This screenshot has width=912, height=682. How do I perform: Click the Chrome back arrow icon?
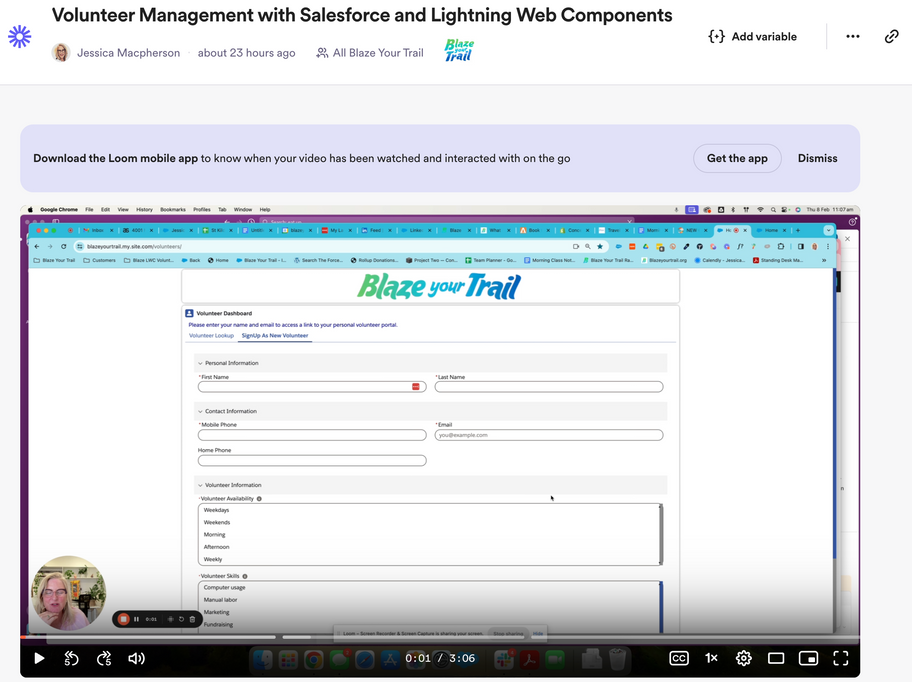pyautogui.click(x=37, y=247)
